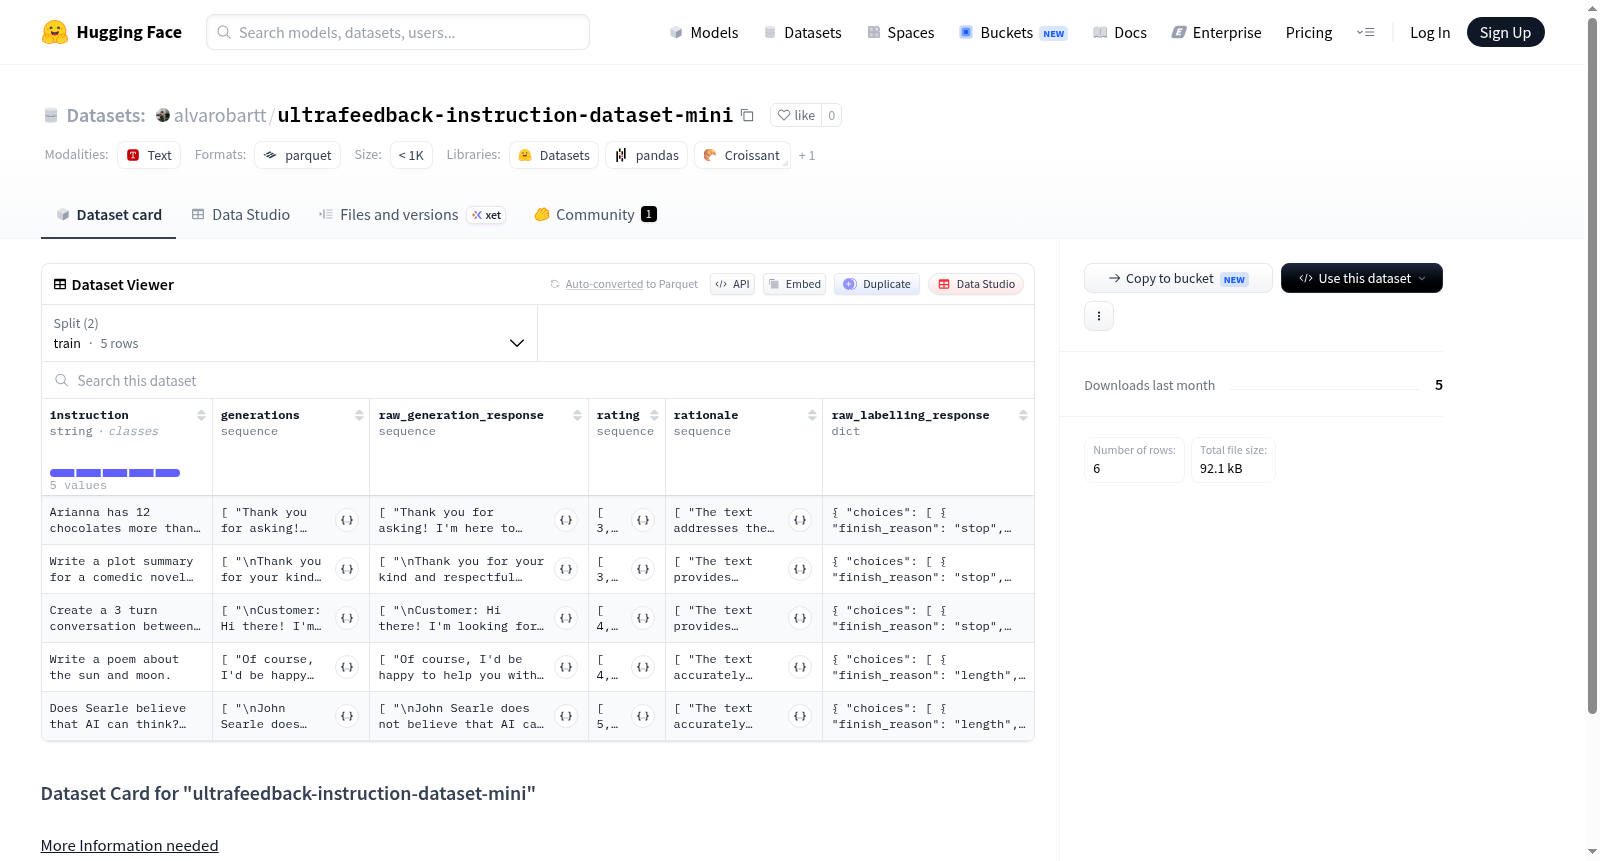1600x861 pixels.
Task: Click the Sign Up button
Action: (1505, 32)
